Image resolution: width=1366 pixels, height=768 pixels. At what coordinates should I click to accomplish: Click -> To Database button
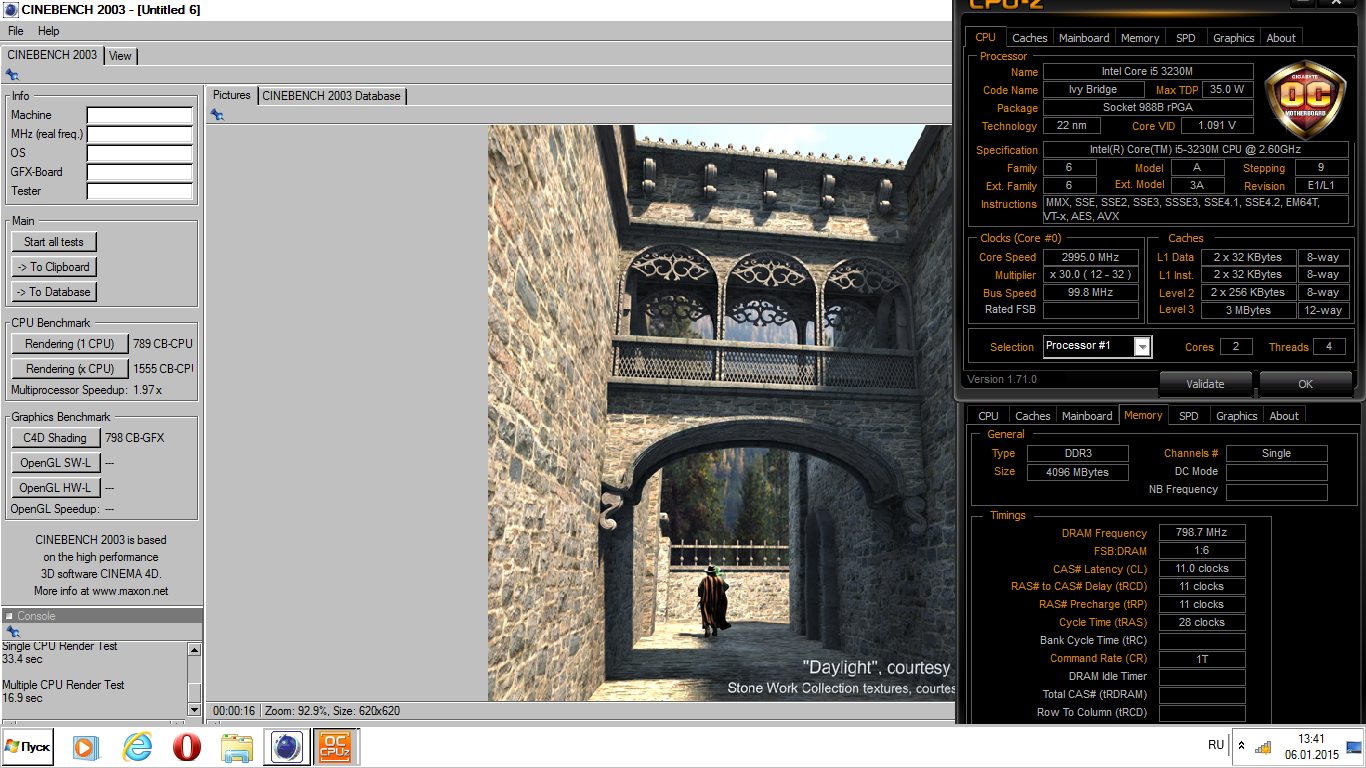(54, 292)
